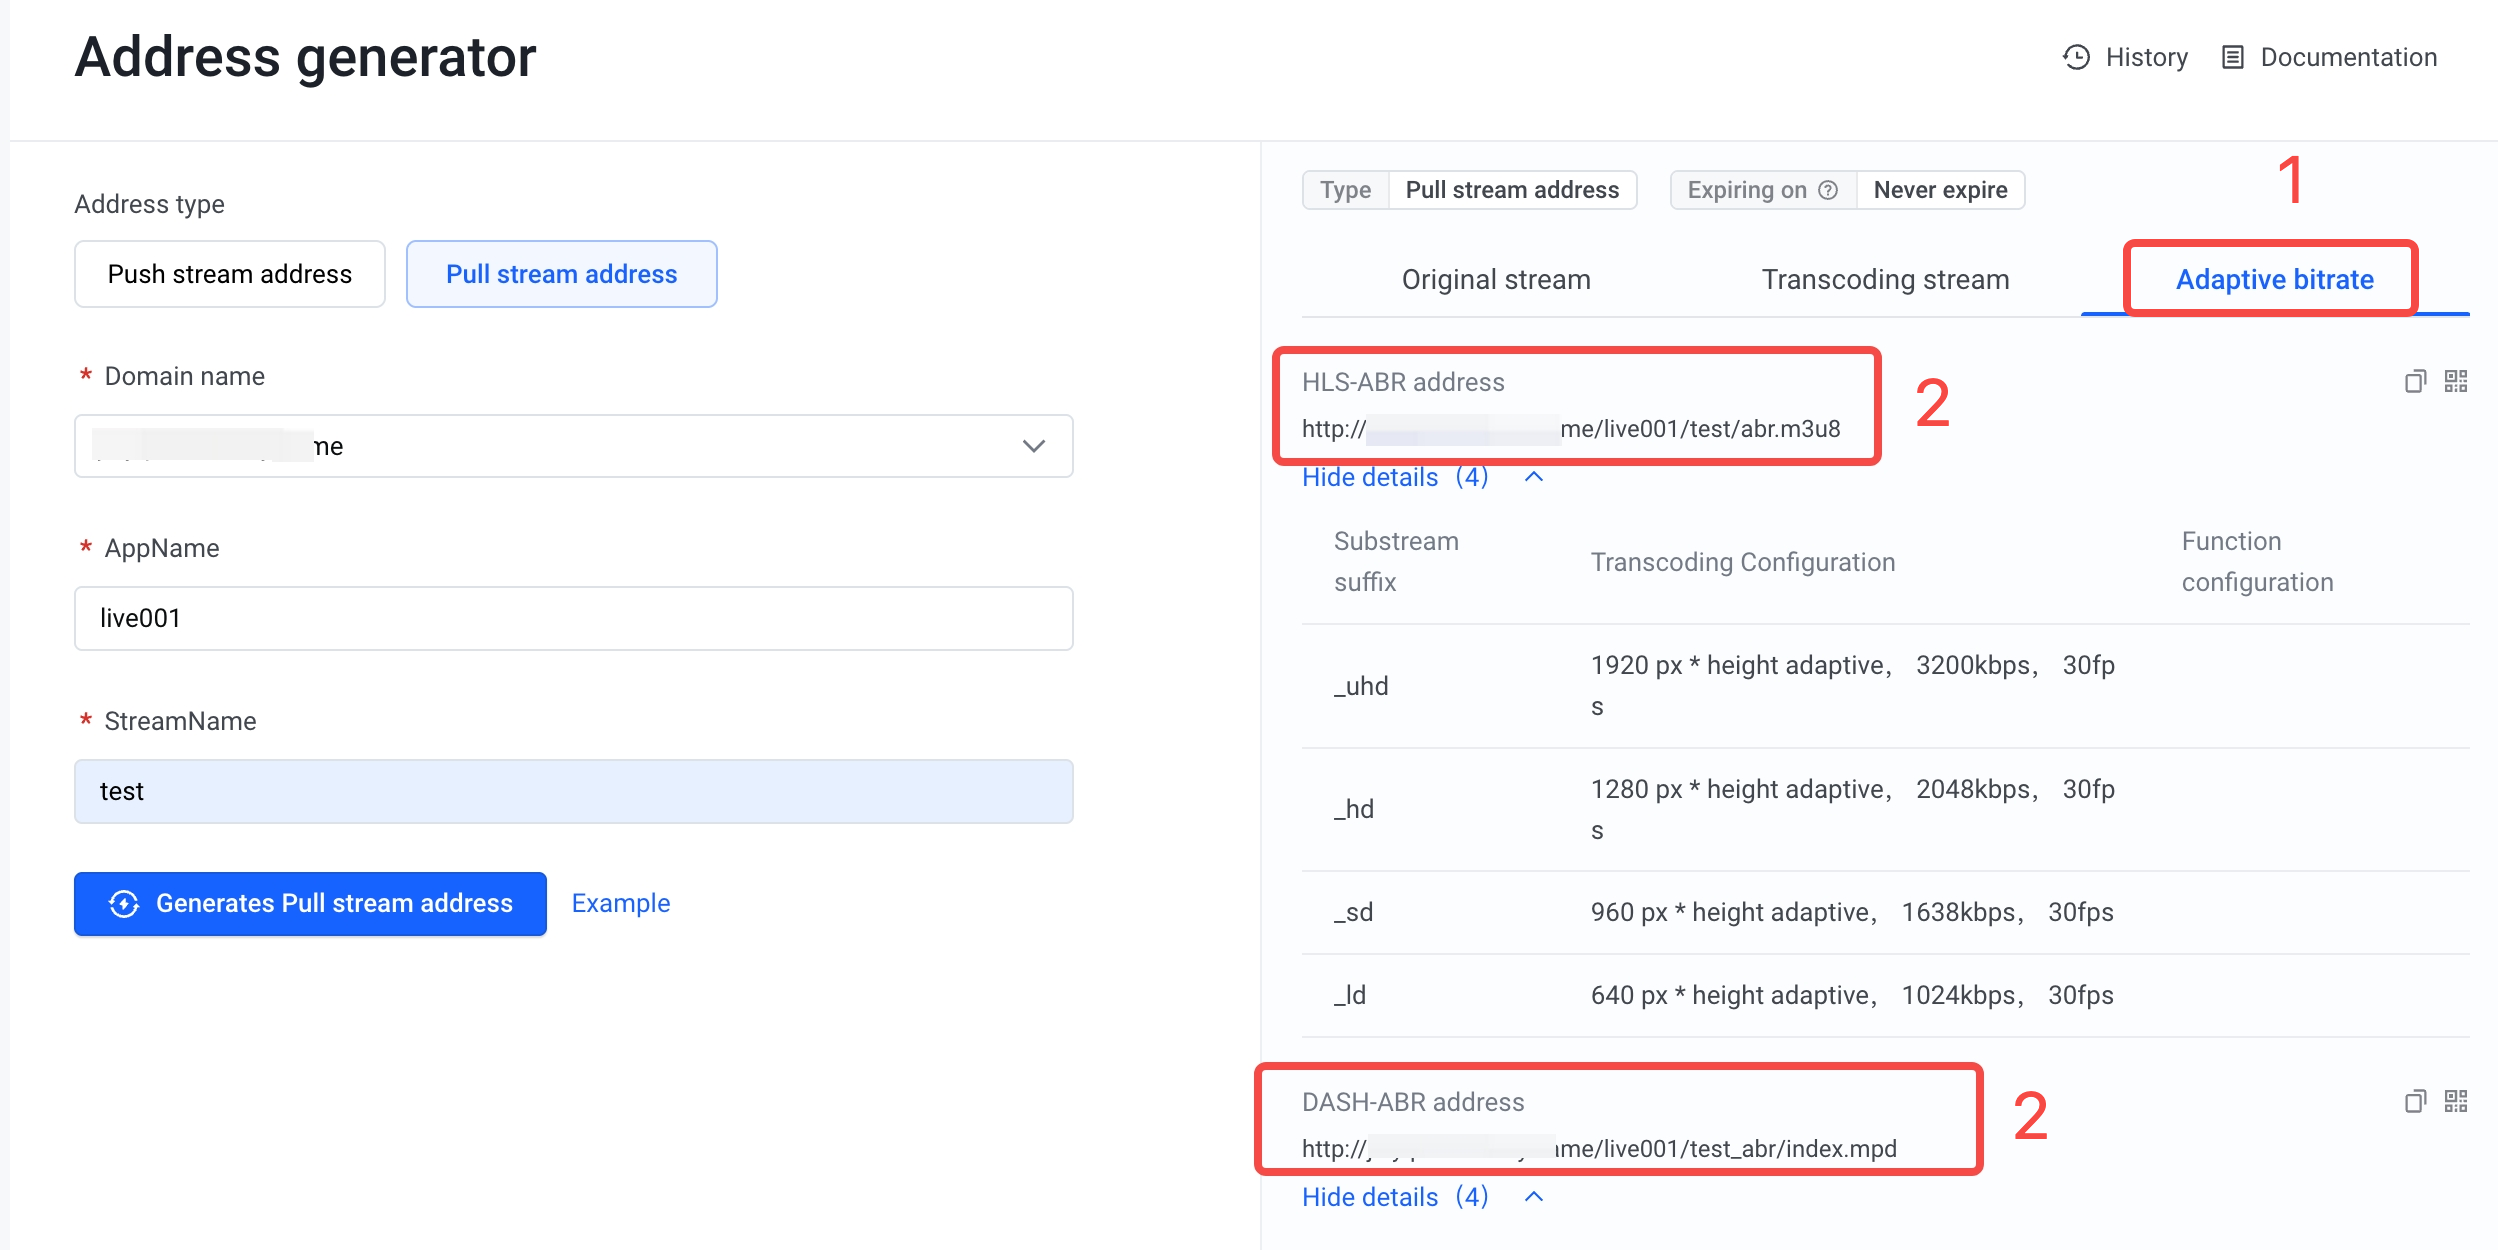Select Pull stream address type
This screenshot has width=2498, height=1250.
pyautogui.click(x=561, y=274)
